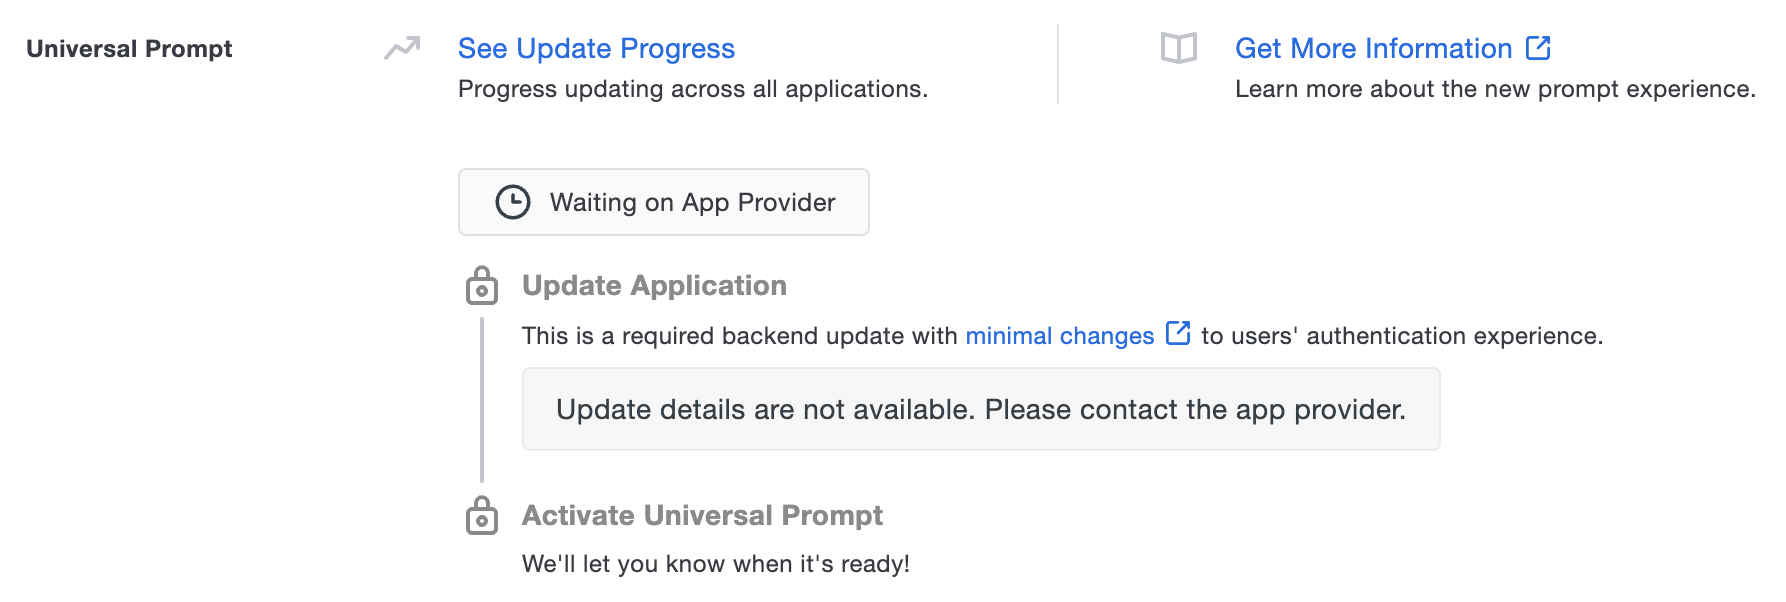Click the clock icon beside Waiting on App Provider

point(511,202)
